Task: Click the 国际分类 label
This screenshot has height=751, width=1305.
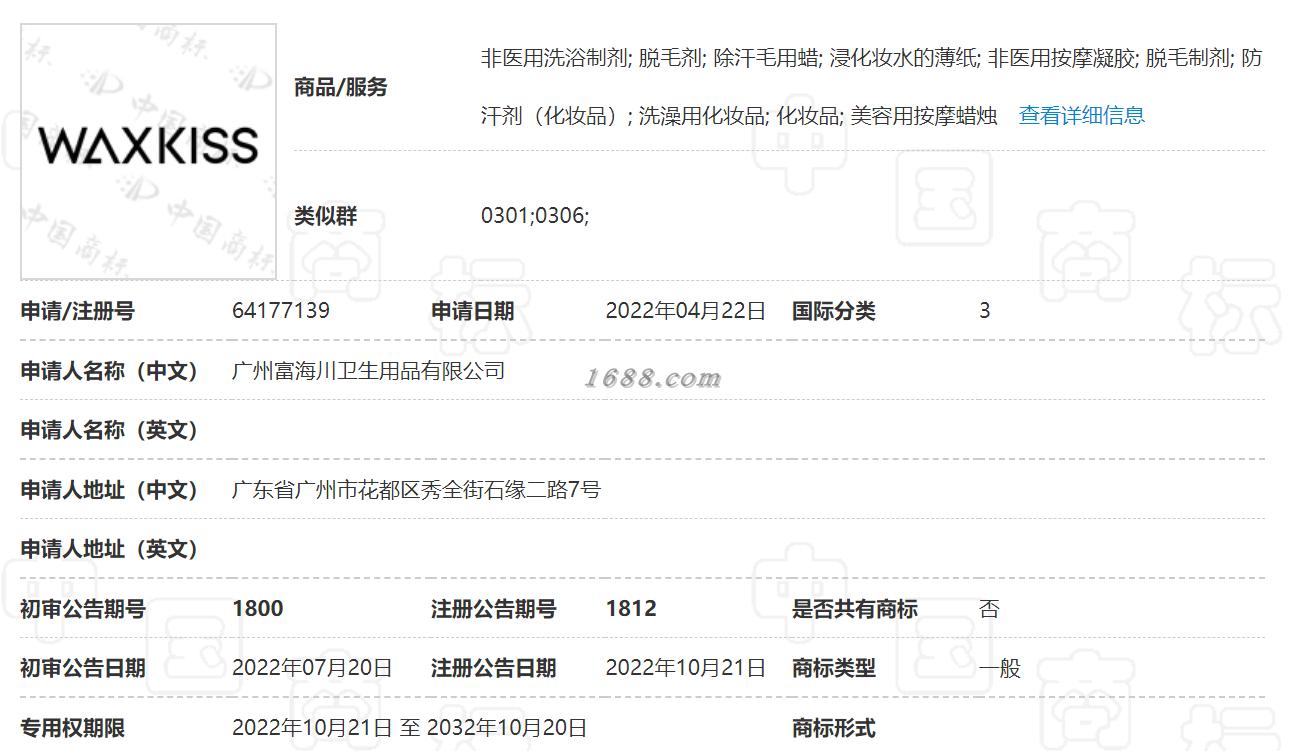Action: (834, 311)
